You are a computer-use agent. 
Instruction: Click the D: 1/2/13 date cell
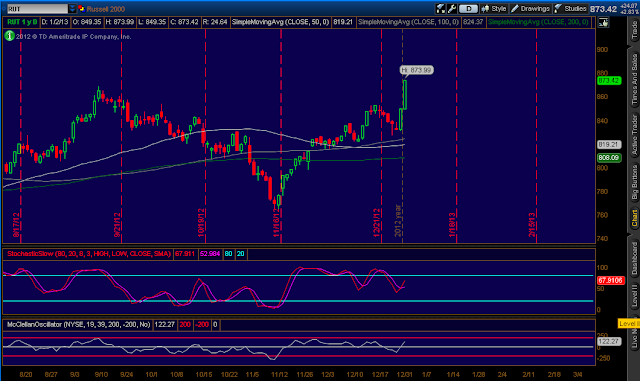[x=55, y=22]
